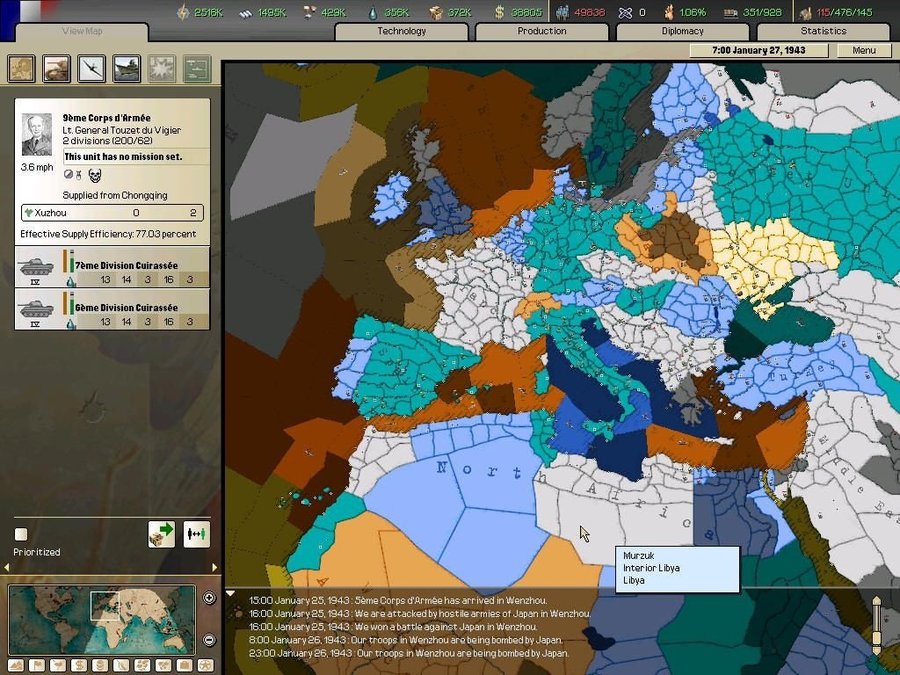Zoom out with minimap minus button

pos(209,640)
